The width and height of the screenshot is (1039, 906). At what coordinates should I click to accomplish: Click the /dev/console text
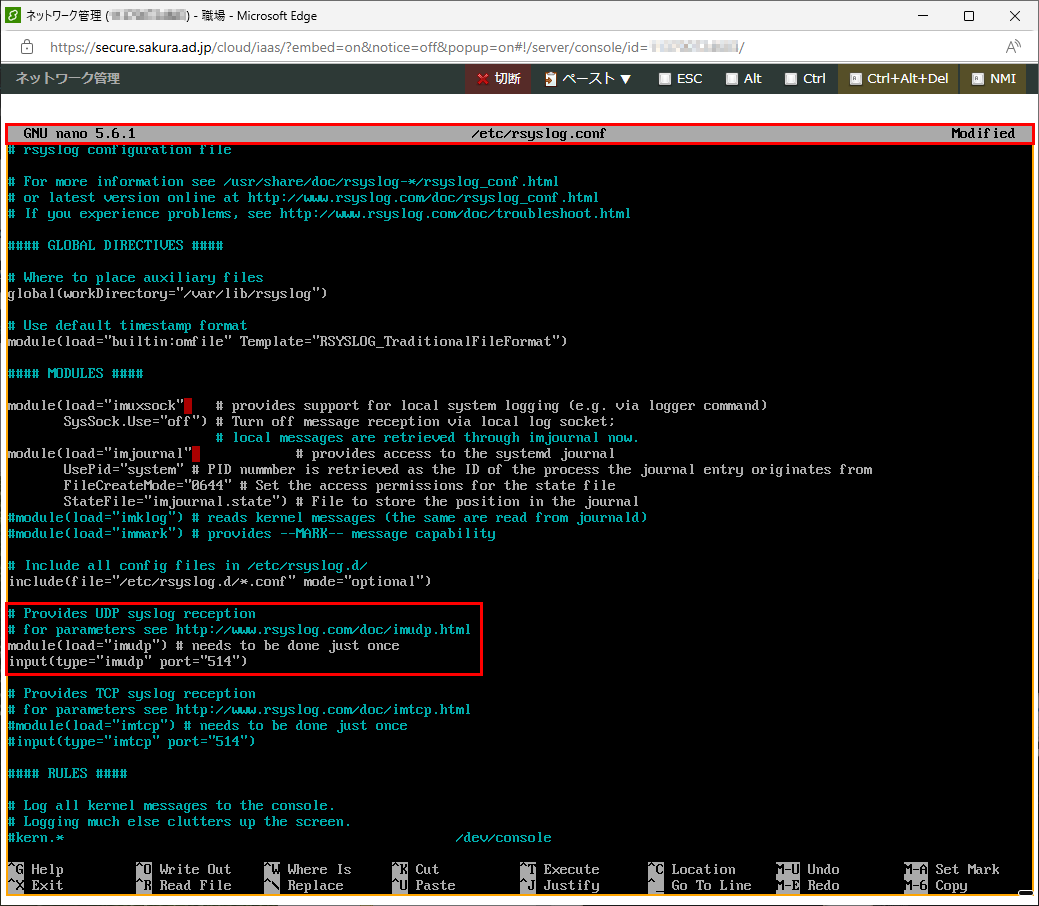point(504,838)
